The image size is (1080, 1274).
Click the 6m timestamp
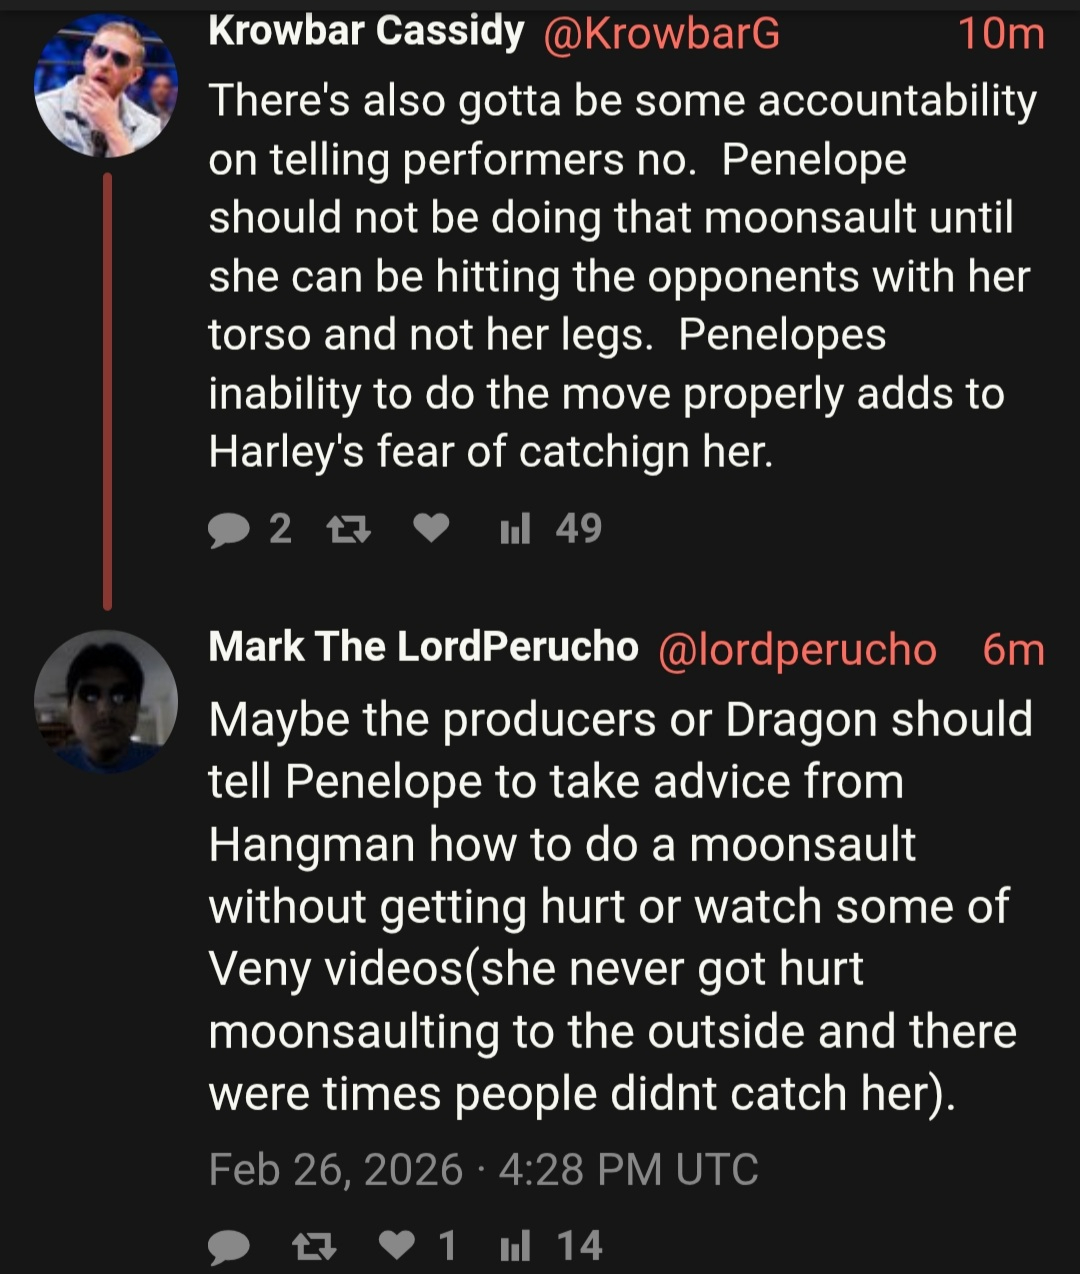1013,649
